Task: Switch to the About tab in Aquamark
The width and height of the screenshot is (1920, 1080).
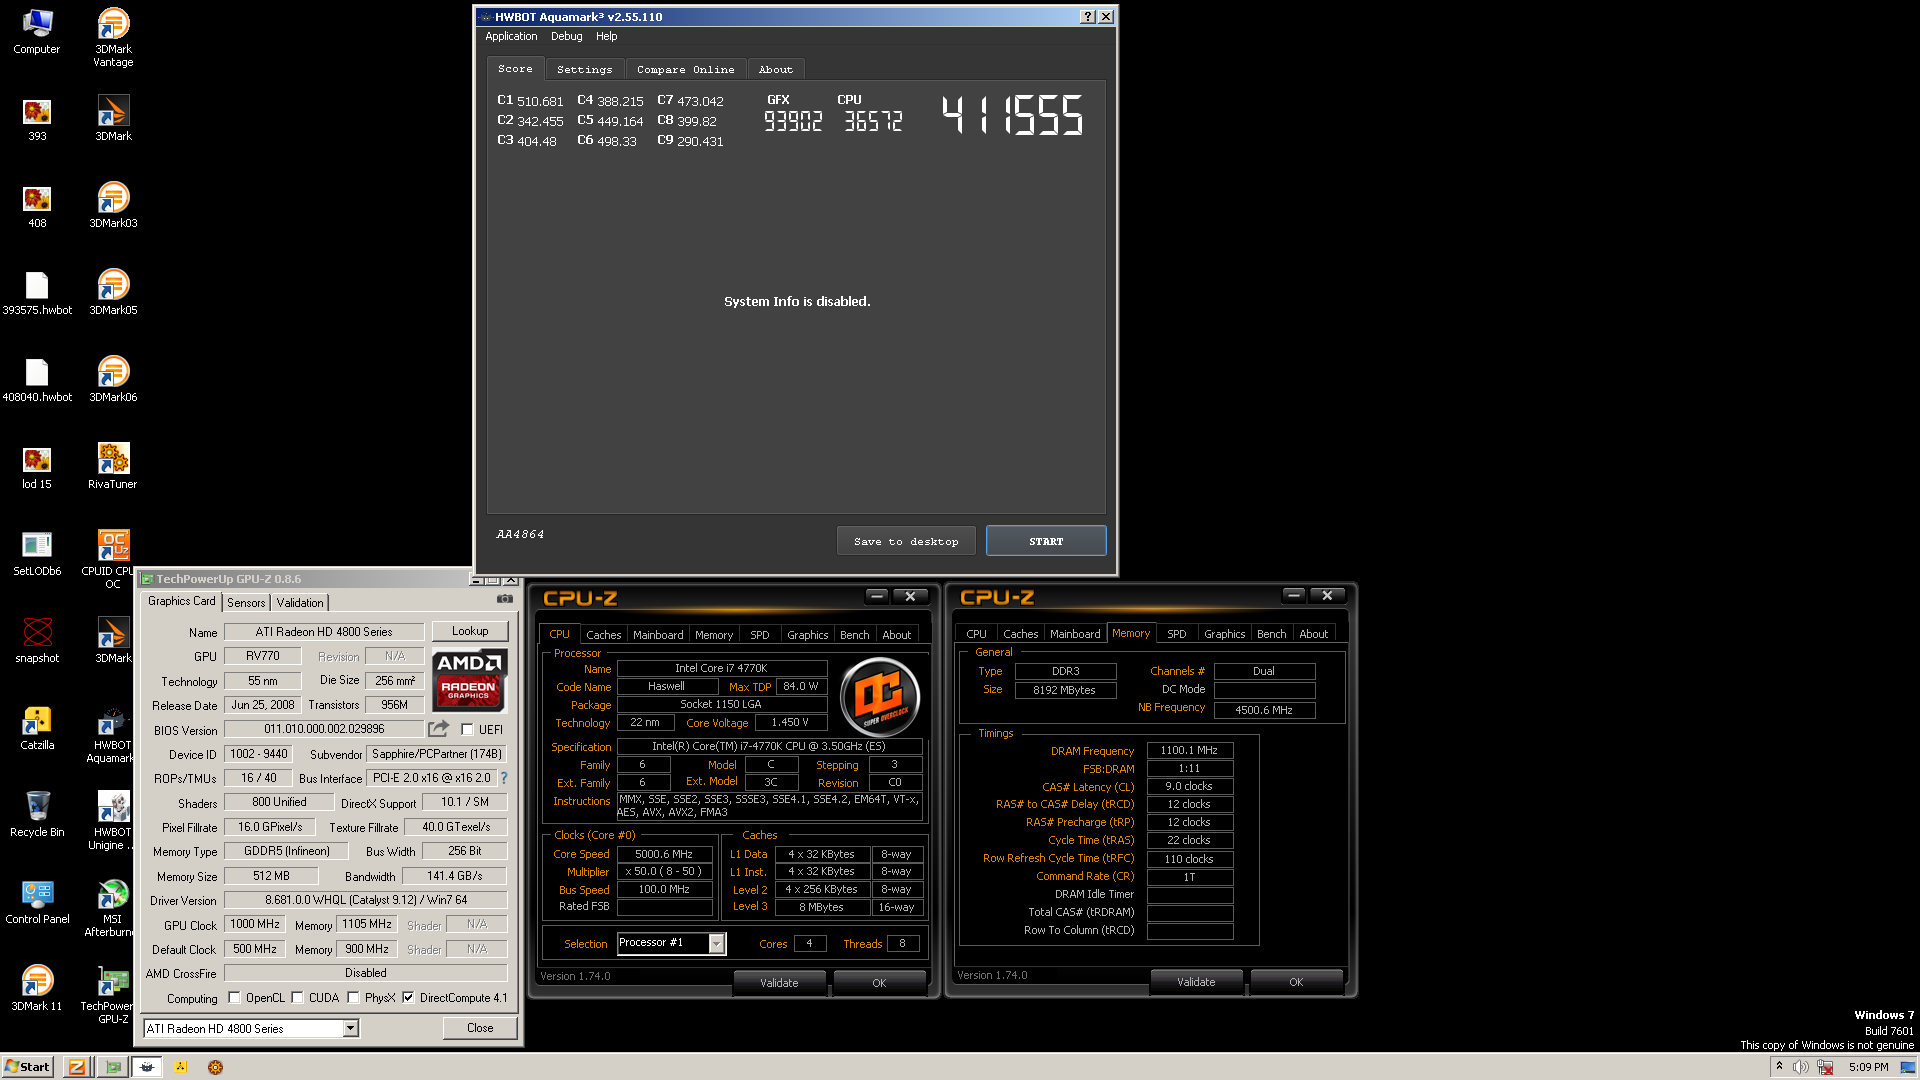Action: [775, 70]
